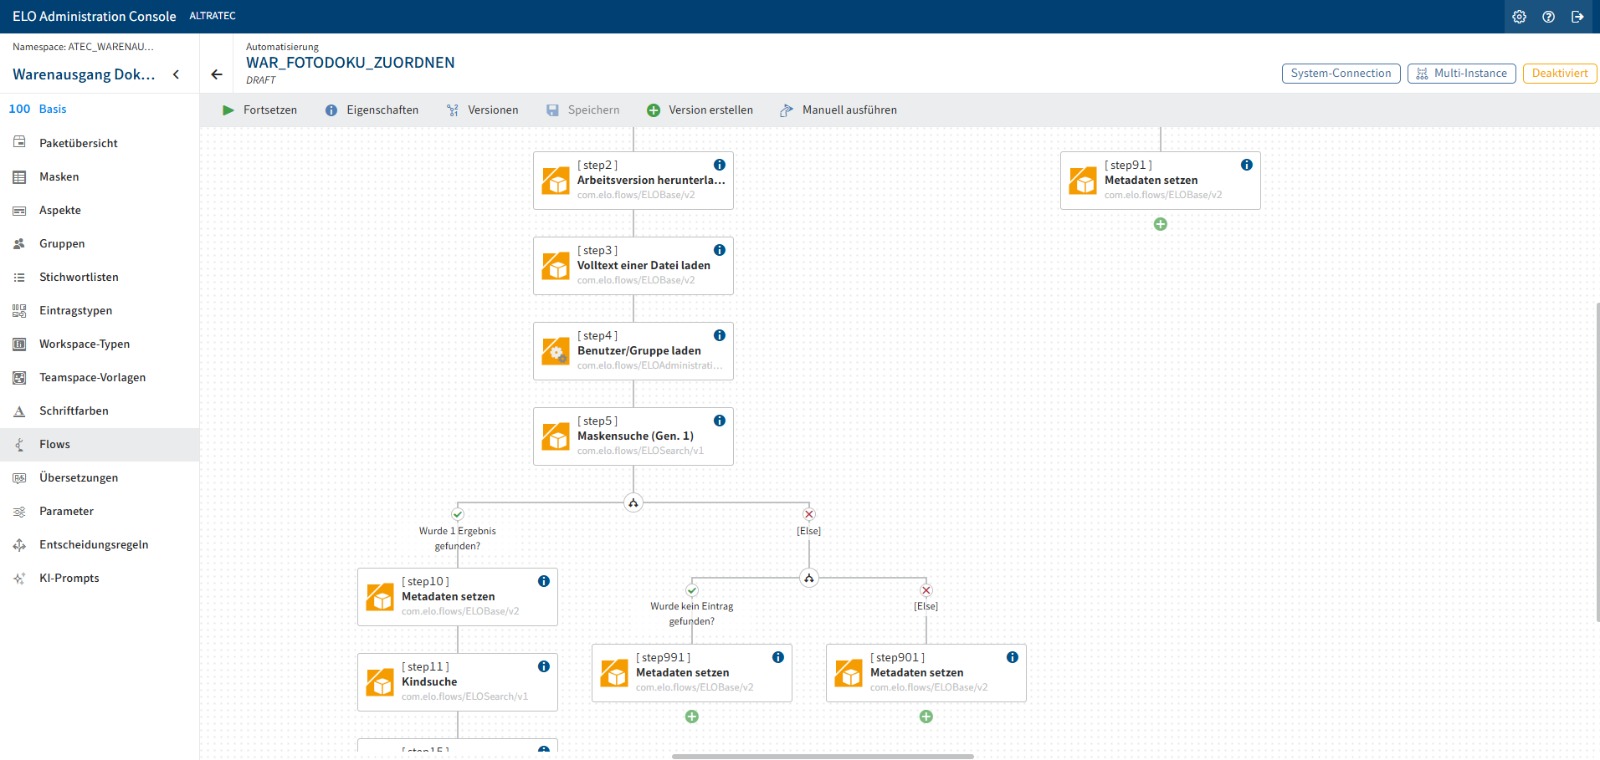Select the step5 Maskensuche (Gen. 1) node
Image resolution: width=1600 pixels, height=760 pixels.
click(633, 436)
